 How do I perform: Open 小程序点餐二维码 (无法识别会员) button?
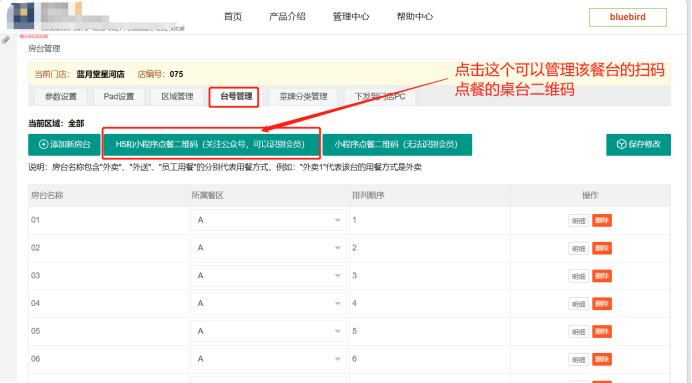coord(397,145)
